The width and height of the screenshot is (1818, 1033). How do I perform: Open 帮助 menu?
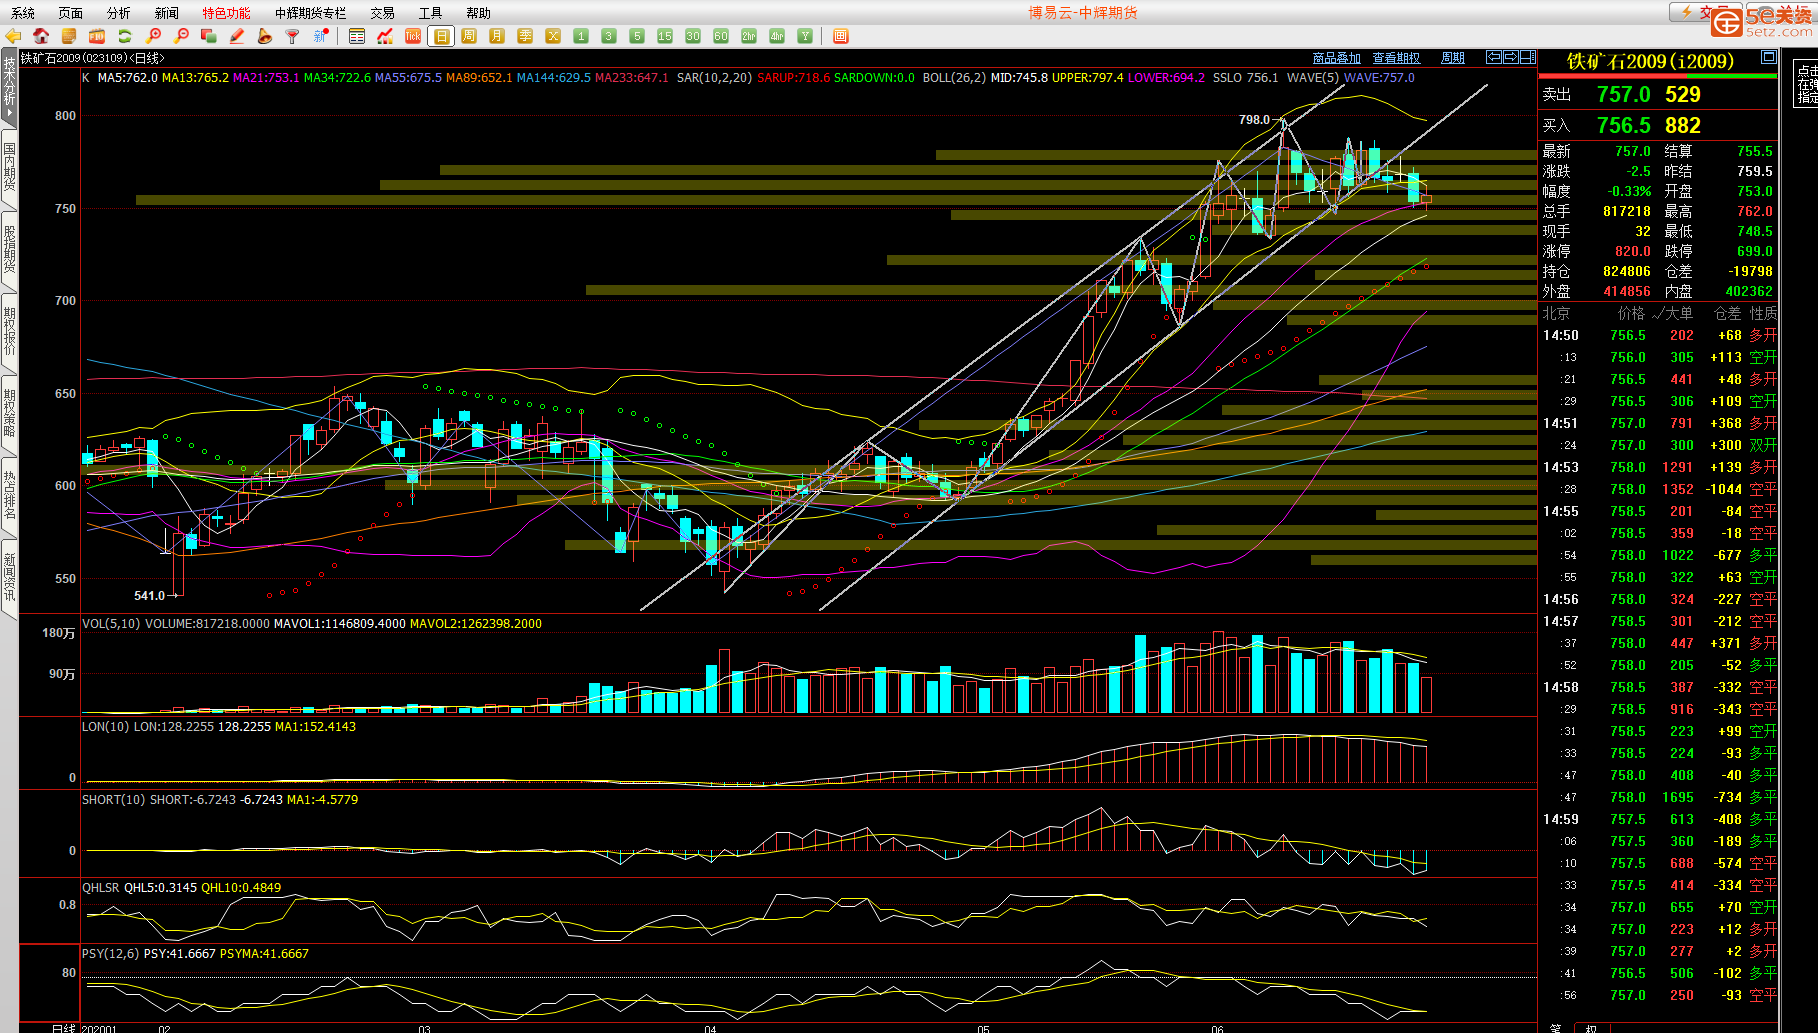point(479,13)
